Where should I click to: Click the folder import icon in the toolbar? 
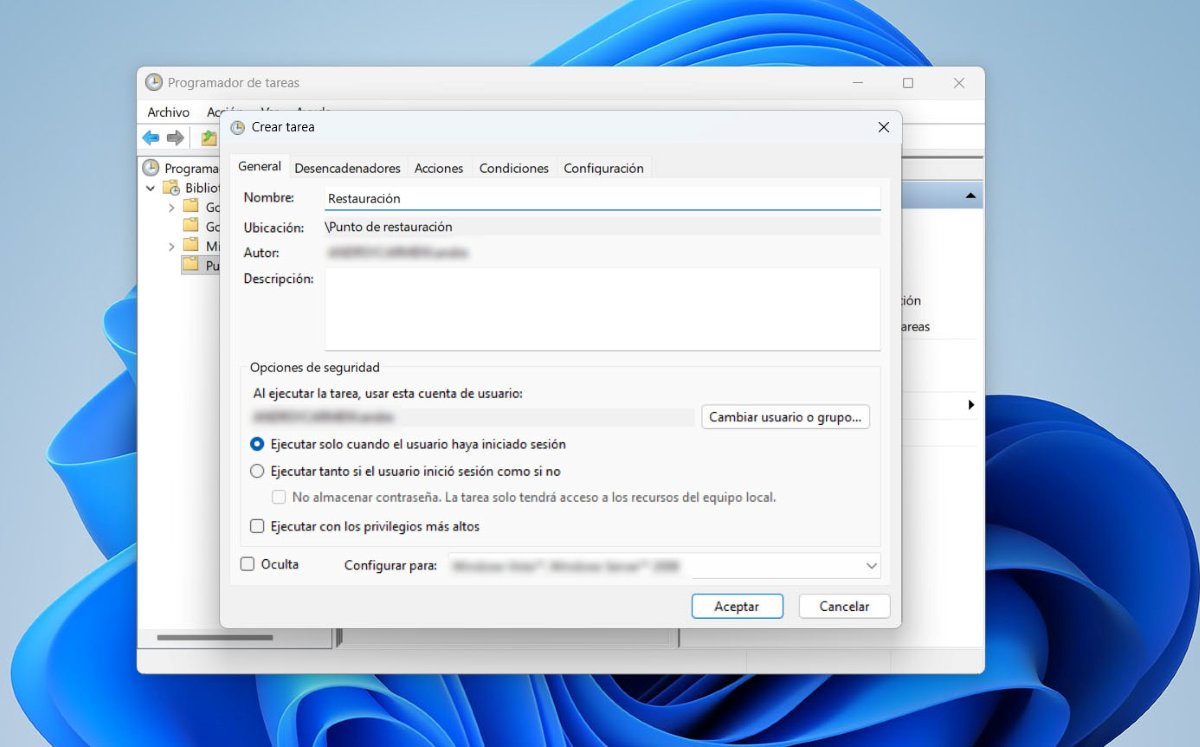pyautogui.click(x=211, y=136)
